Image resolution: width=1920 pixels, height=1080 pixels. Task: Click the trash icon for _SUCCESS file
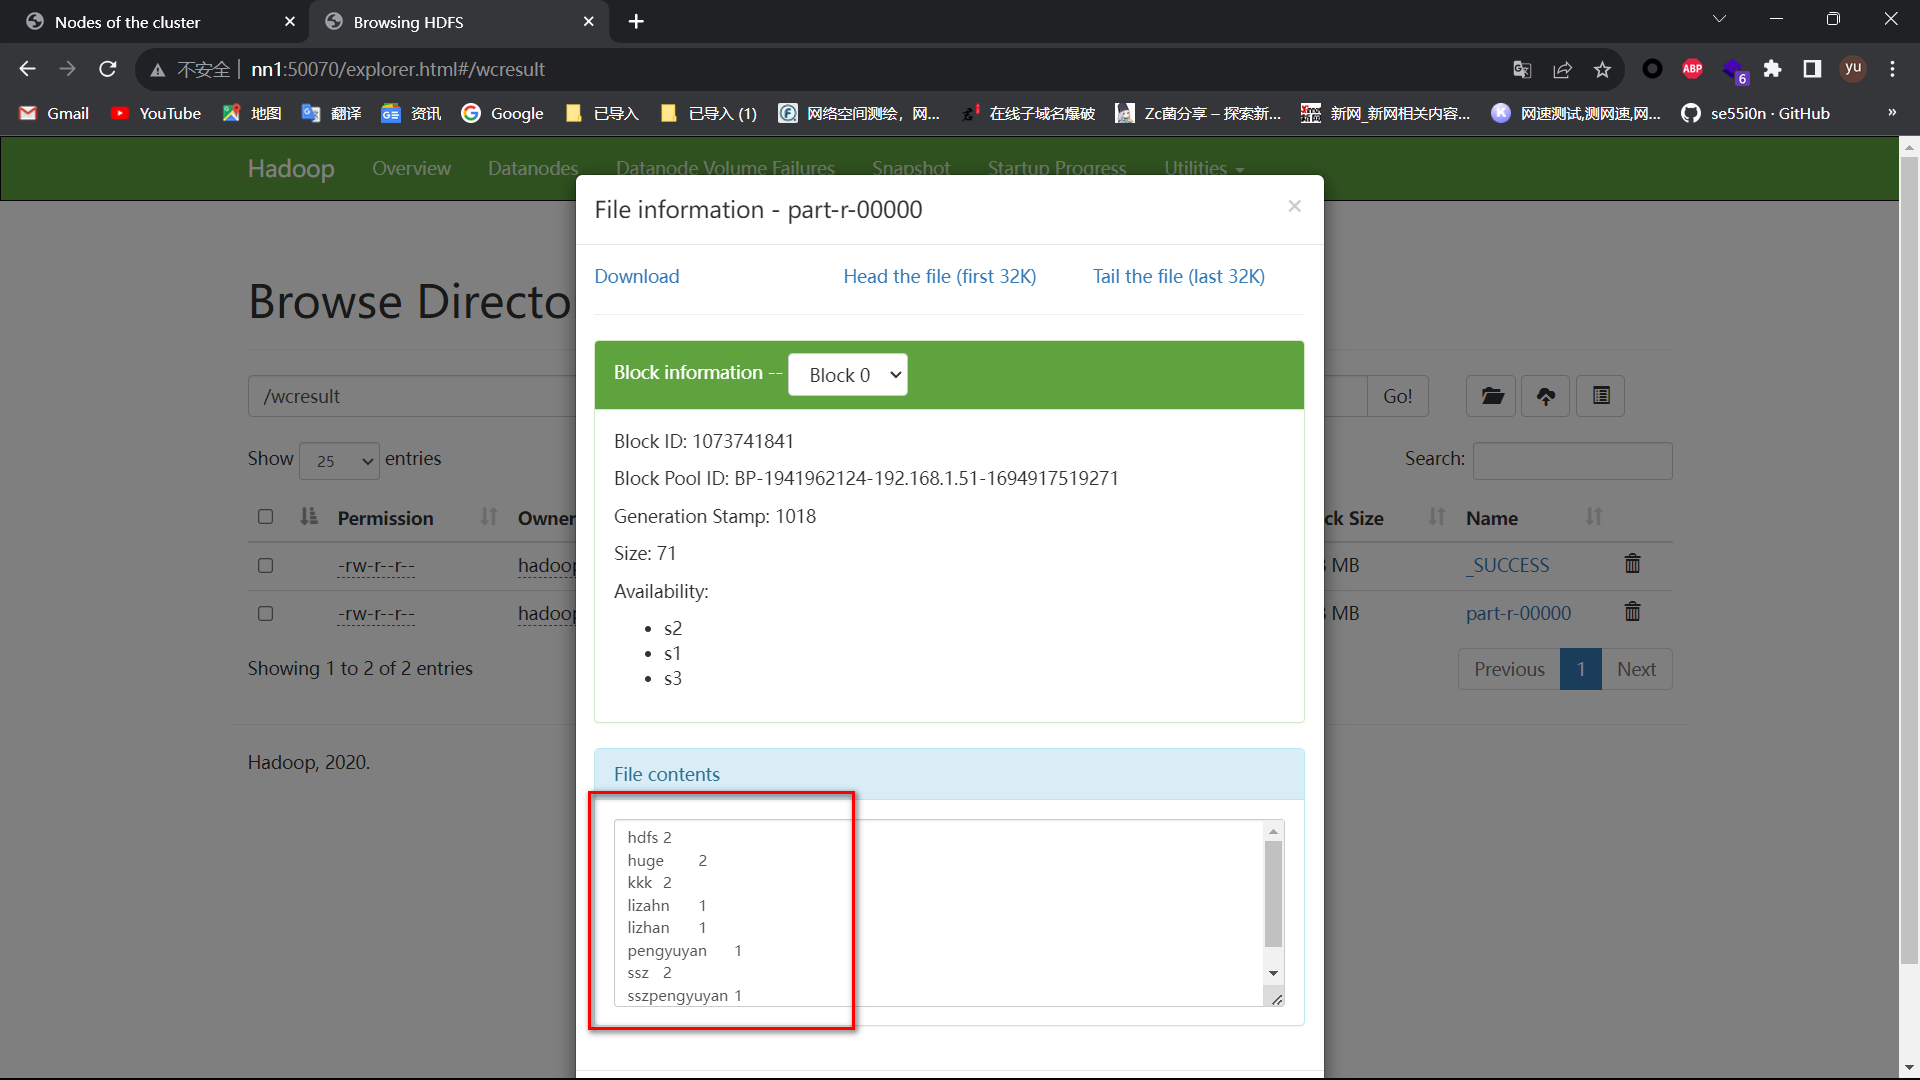click(1632, 564)
